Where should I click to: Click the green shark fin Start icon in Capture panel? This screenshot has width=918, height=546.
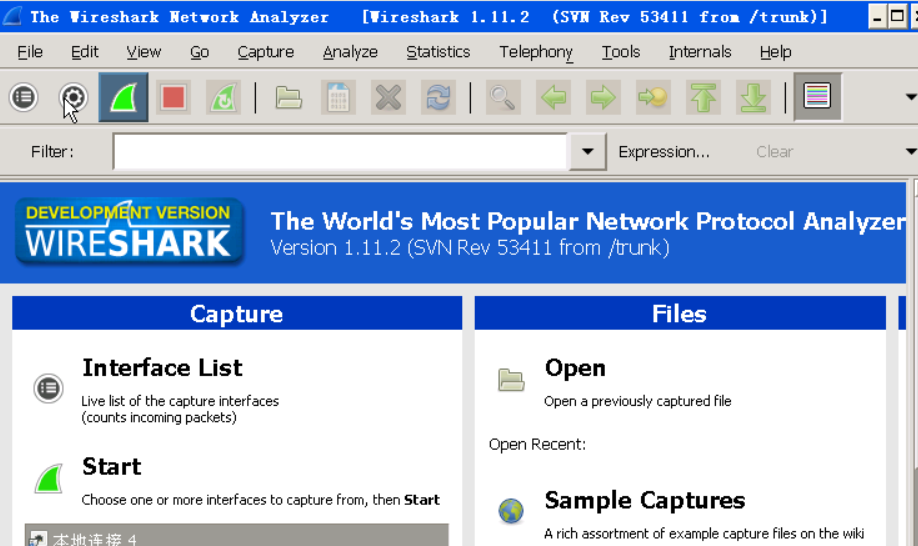49,479
